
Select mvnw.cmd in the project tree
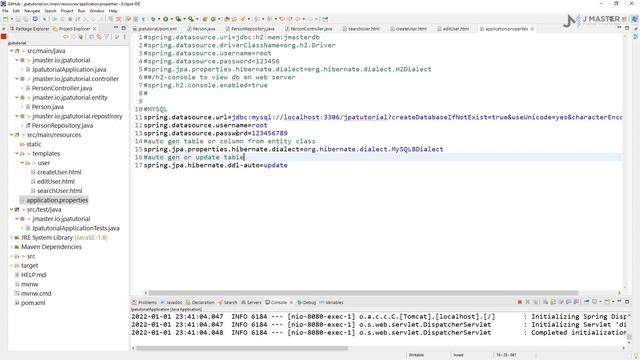click(36, 293)
